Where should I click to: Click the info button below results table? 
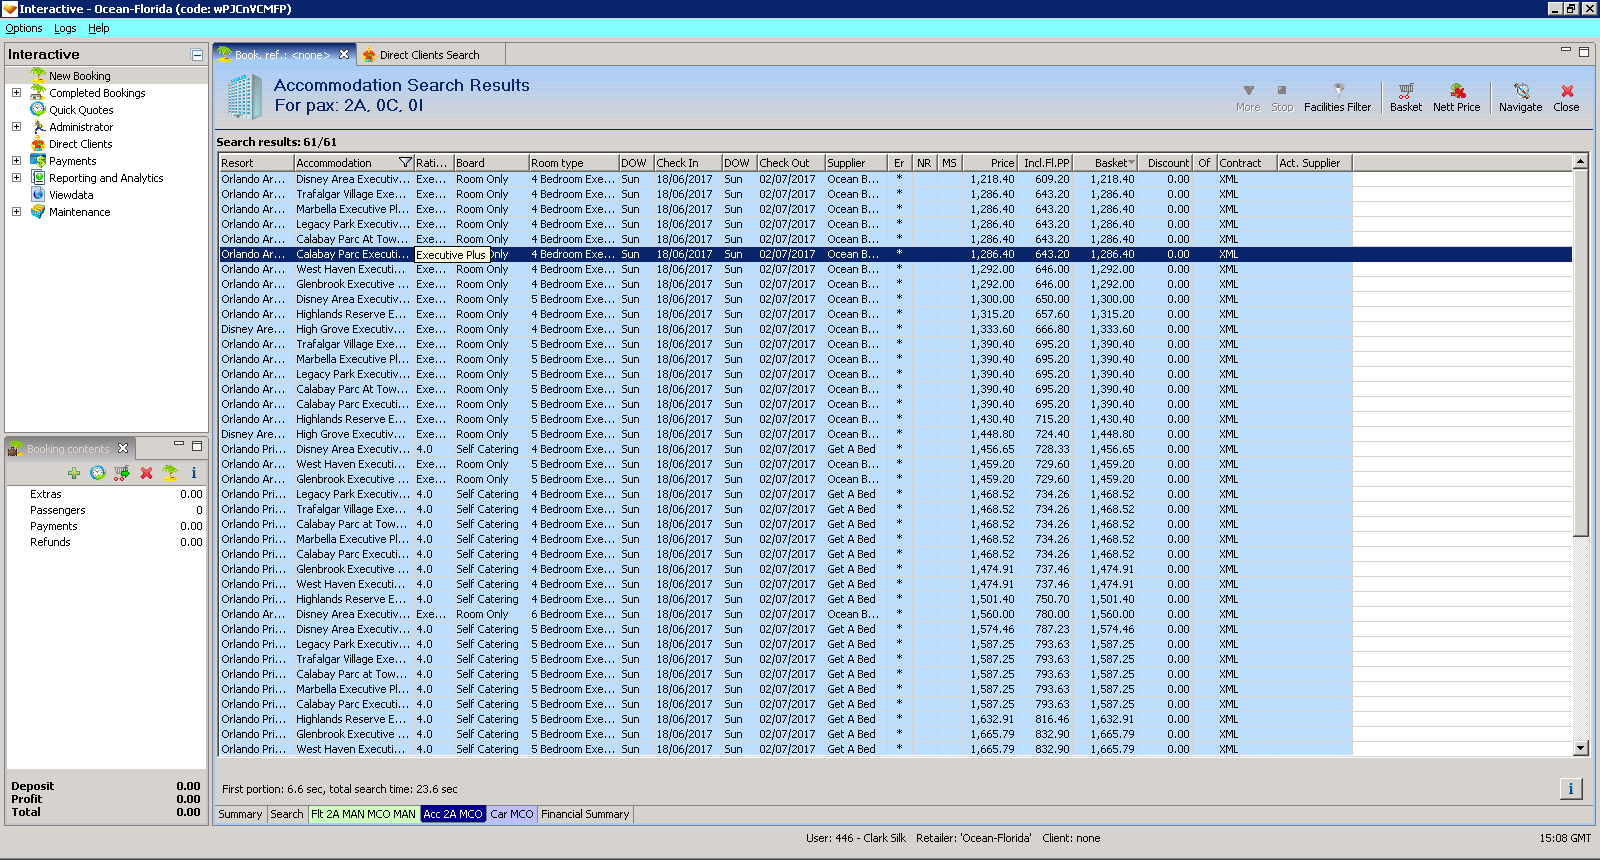coord(1570,789)
